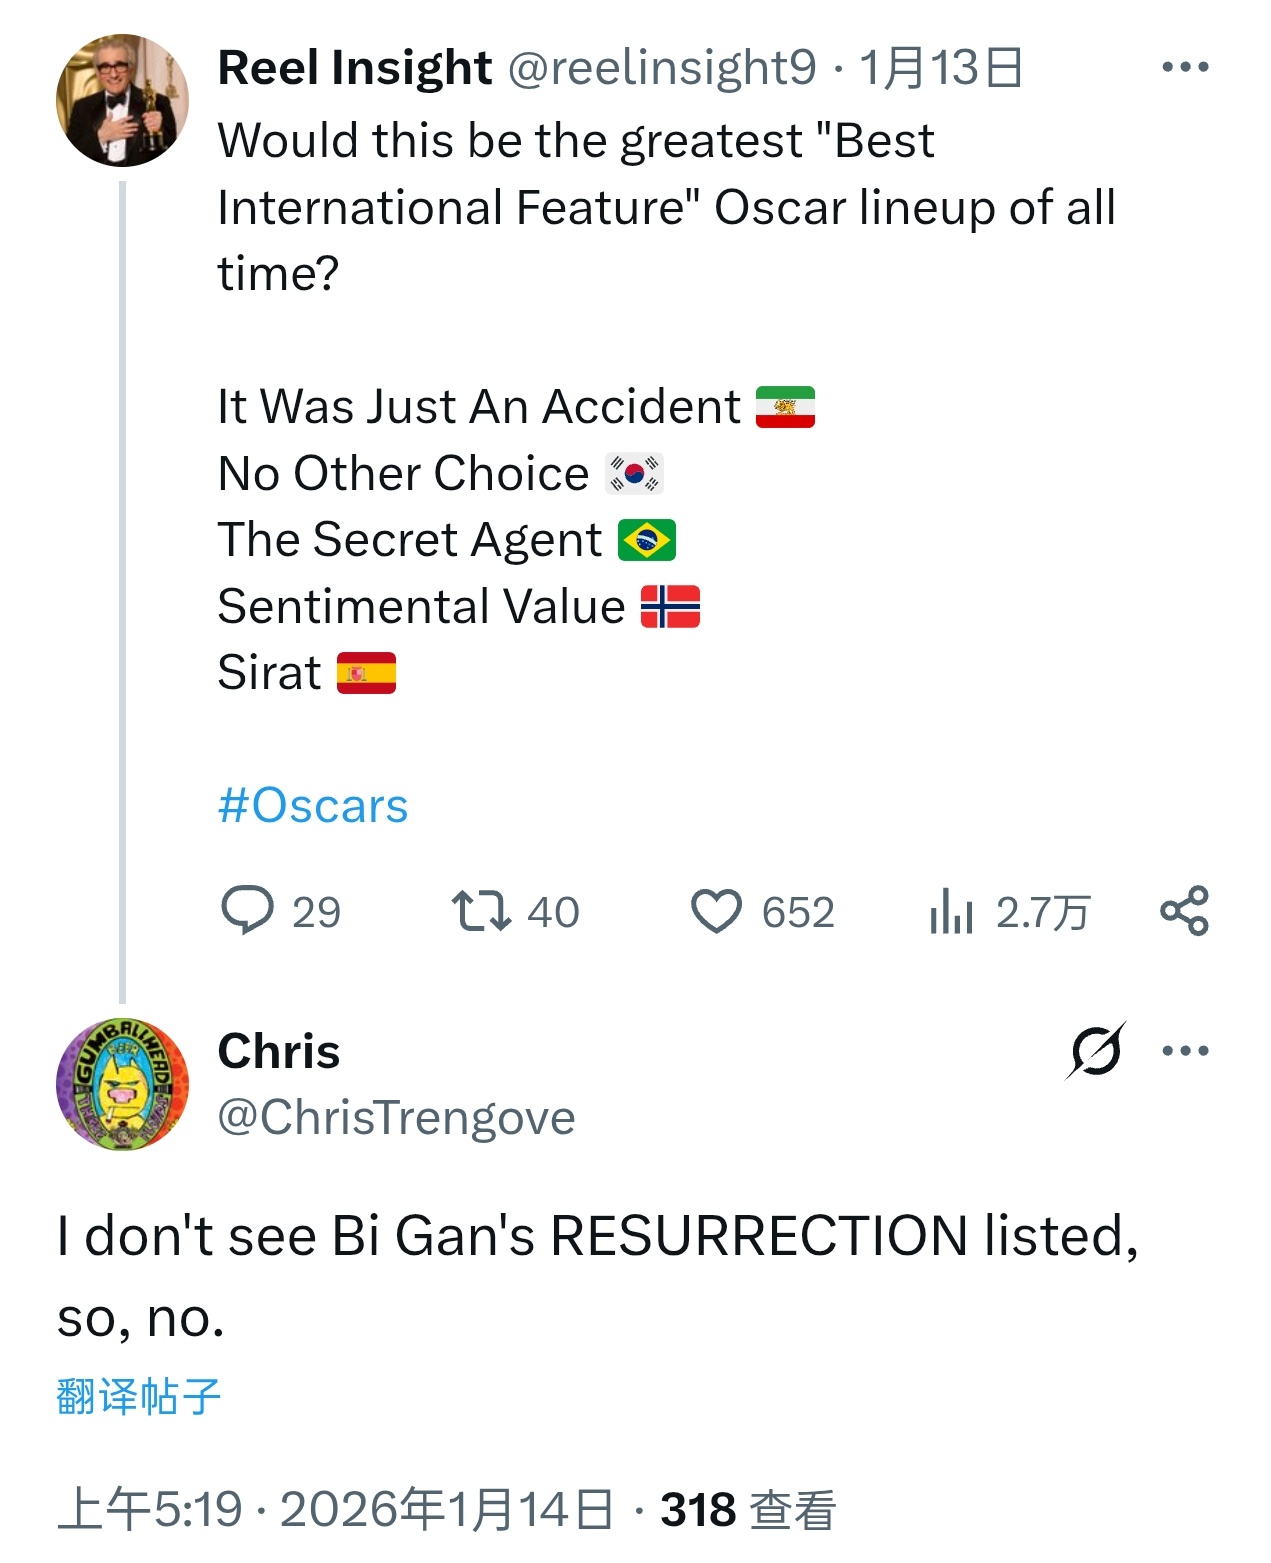View analytics for the 2.7万 views post
Viewport: 1271px width, 1563px height.
(x=952, y=911)
